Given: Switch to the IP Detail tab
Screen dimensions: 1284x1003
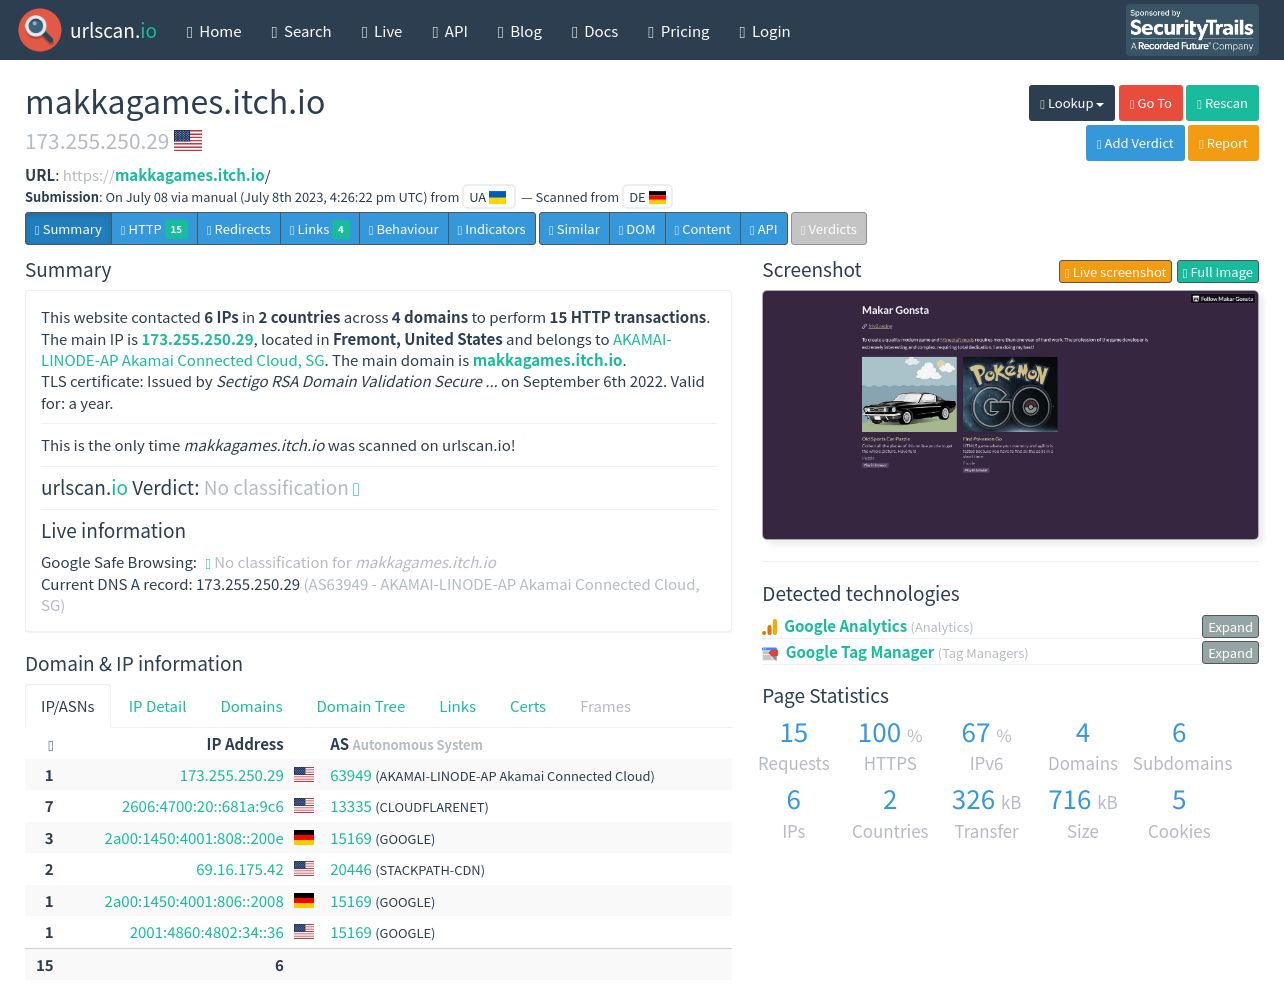Looking at the screenshot, I should click(157, 706).
